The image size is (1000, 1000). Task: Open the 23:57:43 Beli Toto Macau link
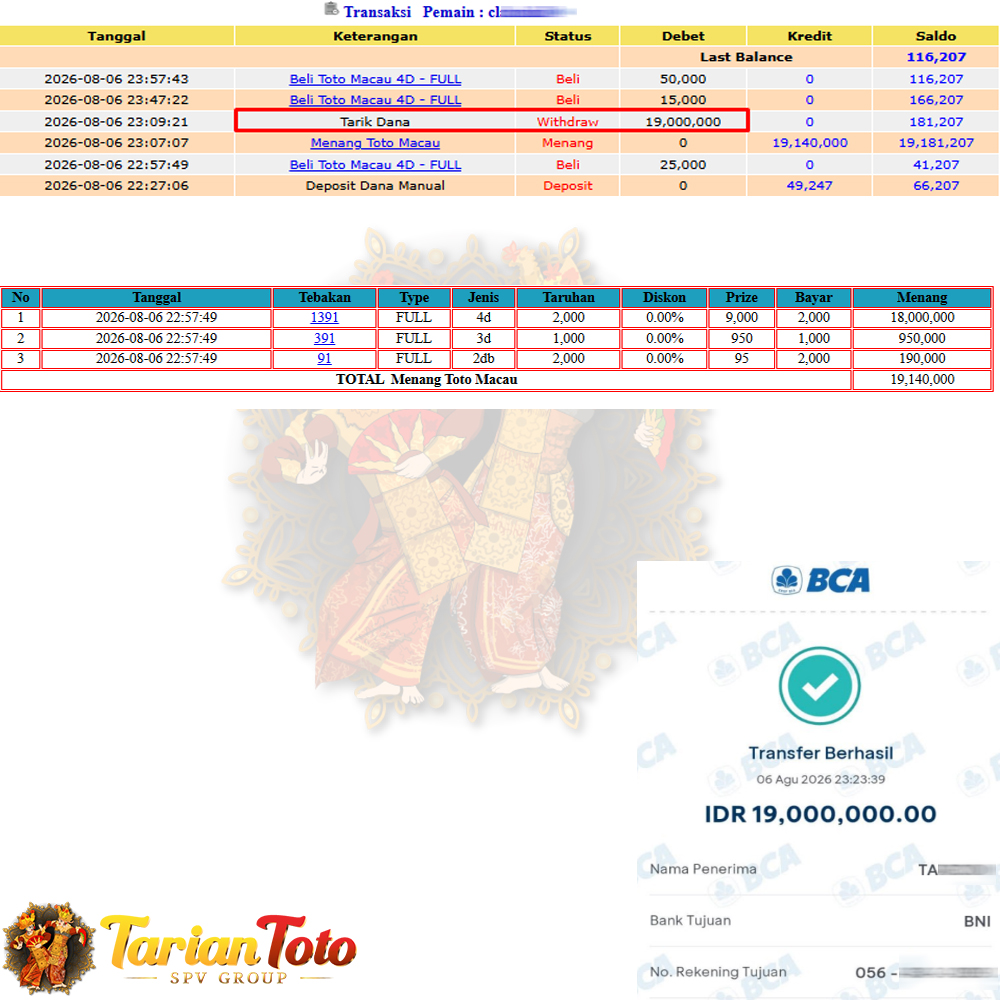click(x=375, y=79)
